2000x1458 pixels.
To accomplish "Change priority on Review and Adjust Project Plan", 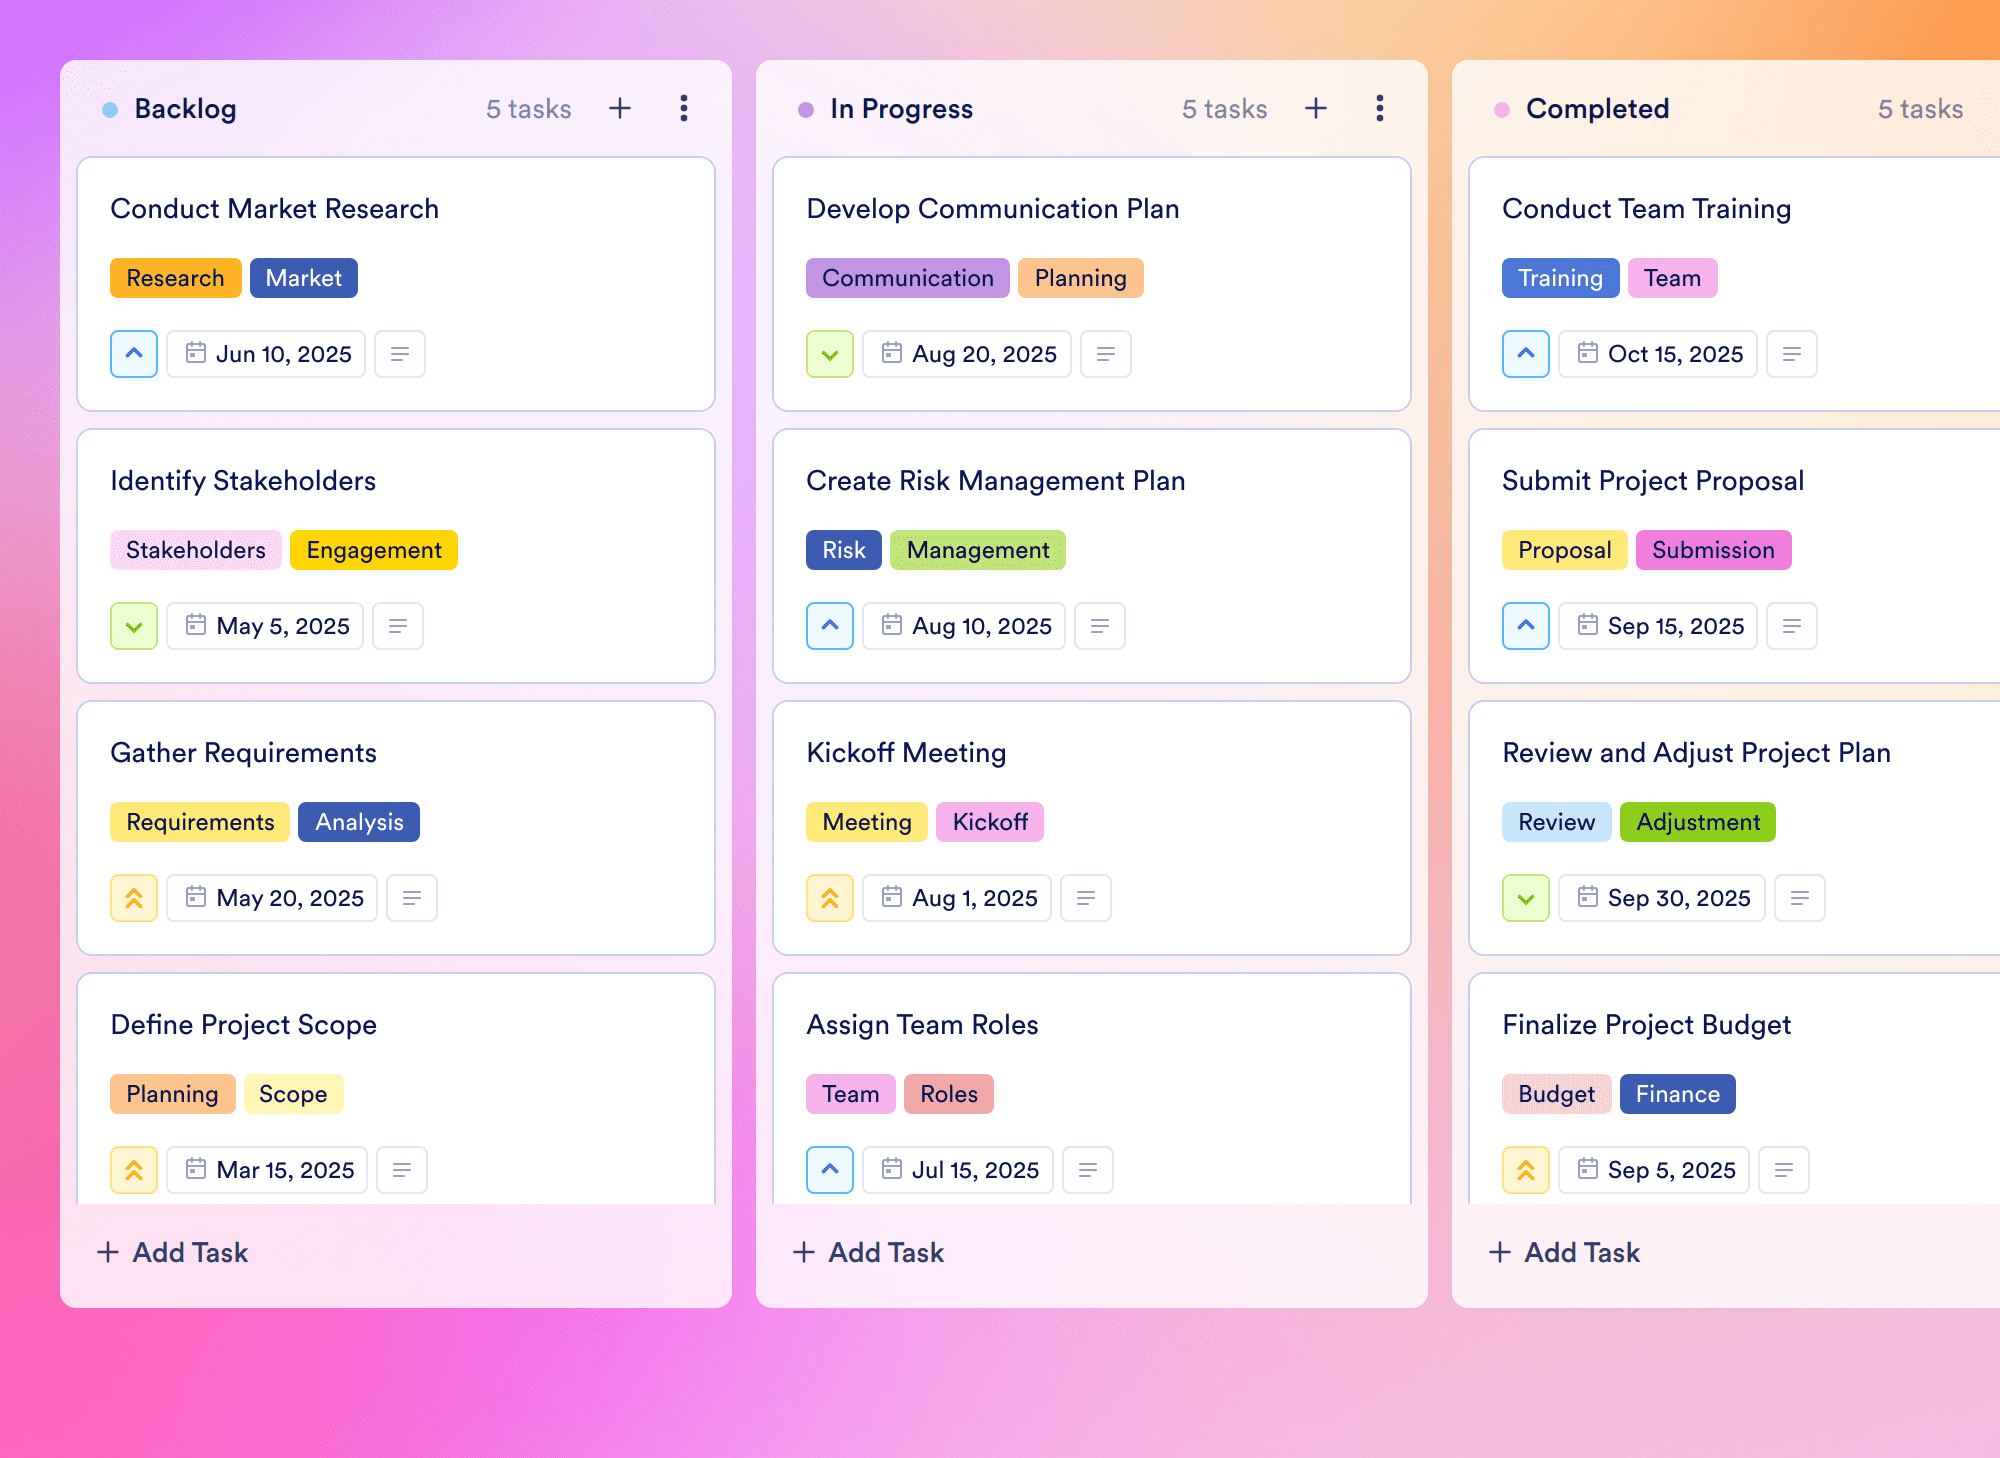I will coord(1526,898).
